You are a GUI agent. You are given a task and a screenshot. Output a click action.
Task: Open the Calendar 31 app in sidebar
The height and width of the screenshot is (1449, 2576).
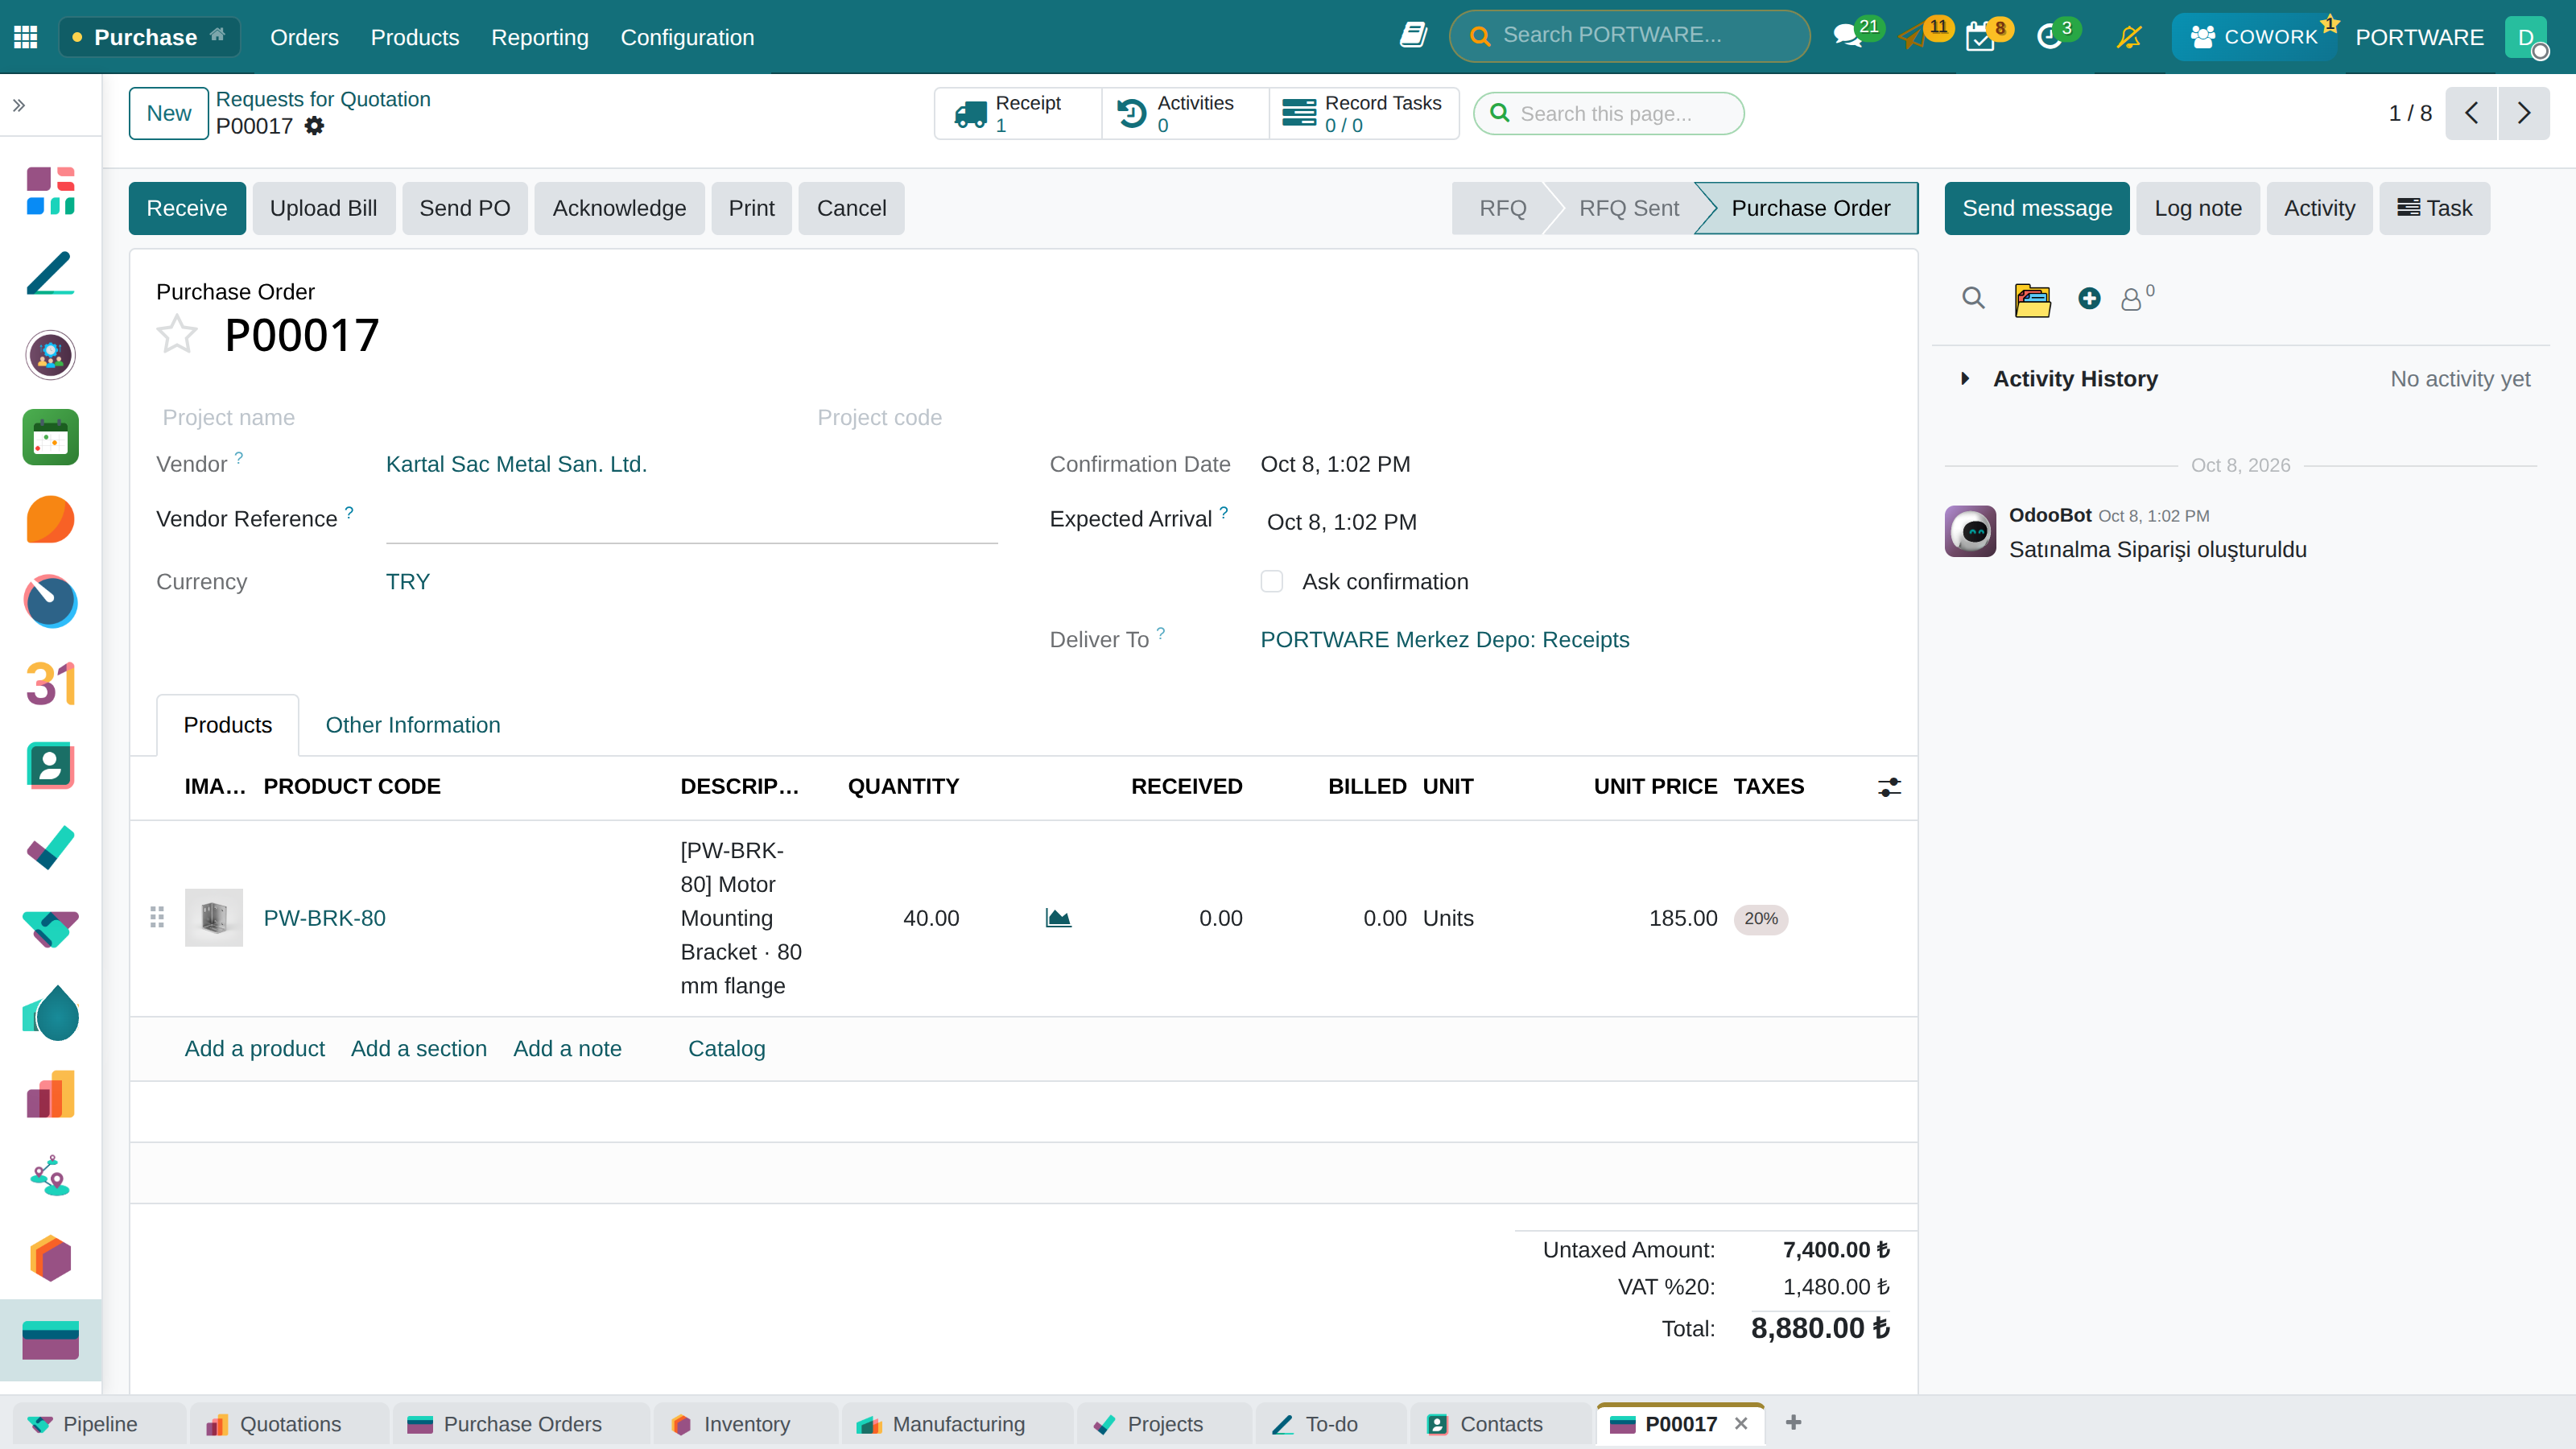point(50,684)
